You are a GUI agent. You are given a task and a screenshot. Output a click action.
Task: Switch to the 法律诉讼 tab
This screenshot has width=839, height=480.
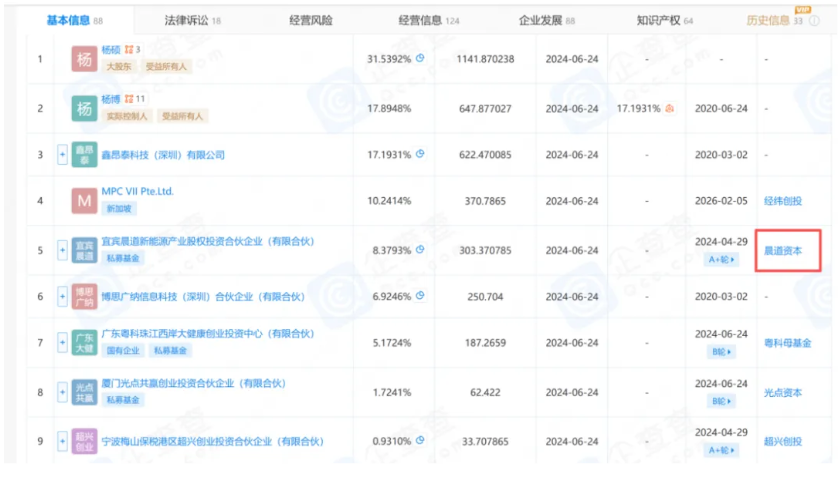(193, 20)
